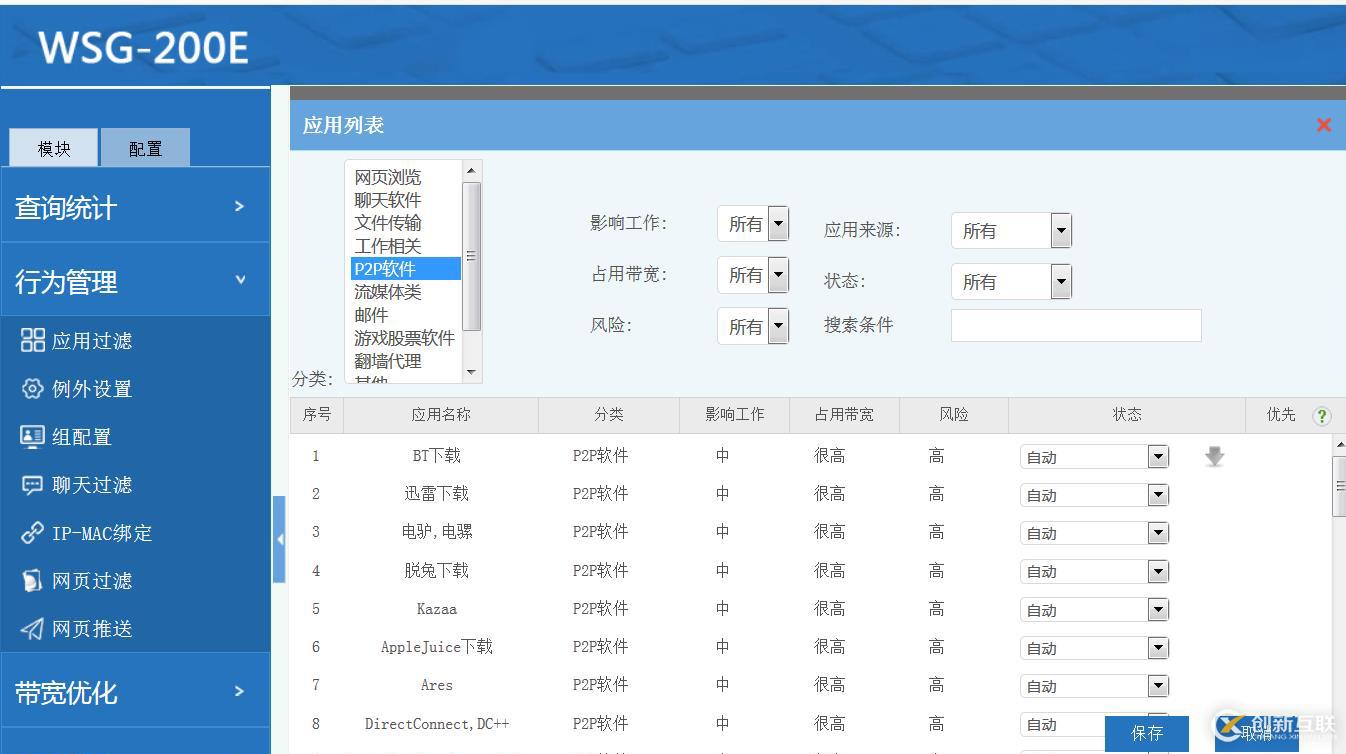Sort by the 分类 column header
Screen dimensions: 1346x754
tap(608, 415)
